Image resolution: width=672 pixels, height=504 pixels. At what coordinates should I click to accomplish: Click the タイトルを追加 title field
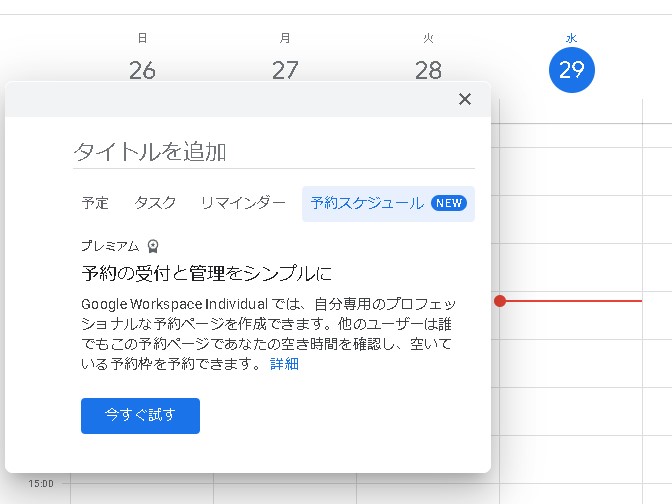(273, 152)
